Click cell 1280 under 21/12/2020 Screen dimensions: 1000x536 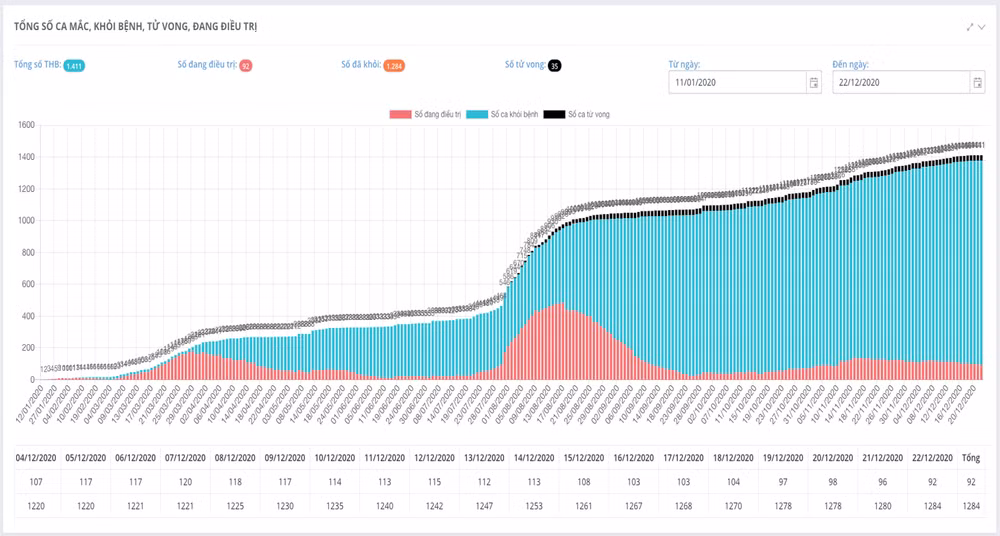881,506
